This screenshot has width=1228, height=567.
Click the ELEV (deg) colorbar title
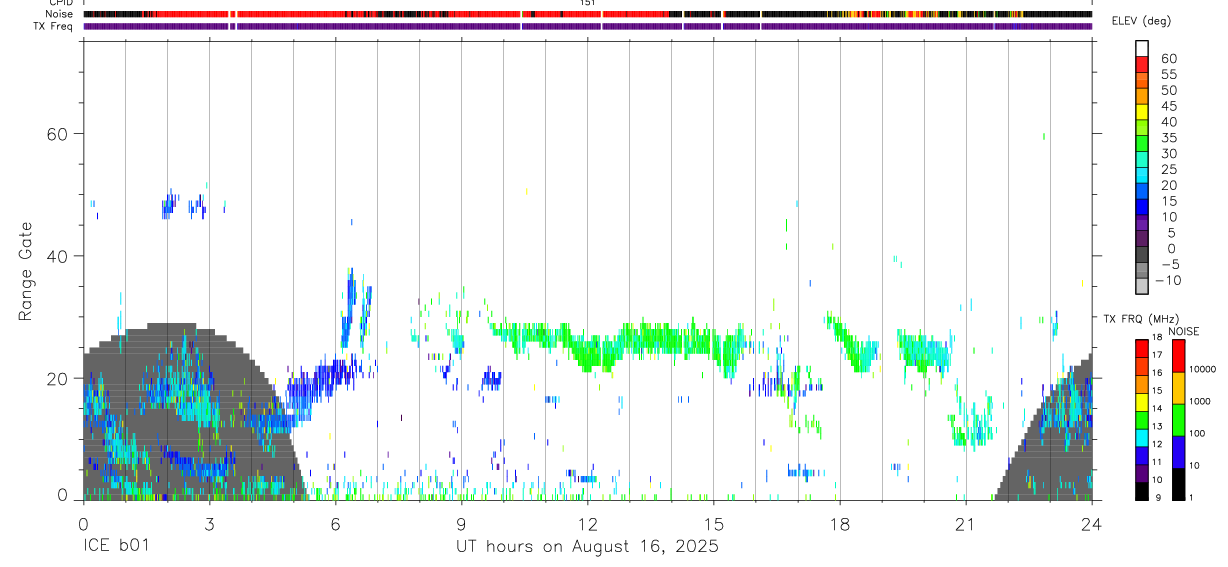coord(1142,21)
